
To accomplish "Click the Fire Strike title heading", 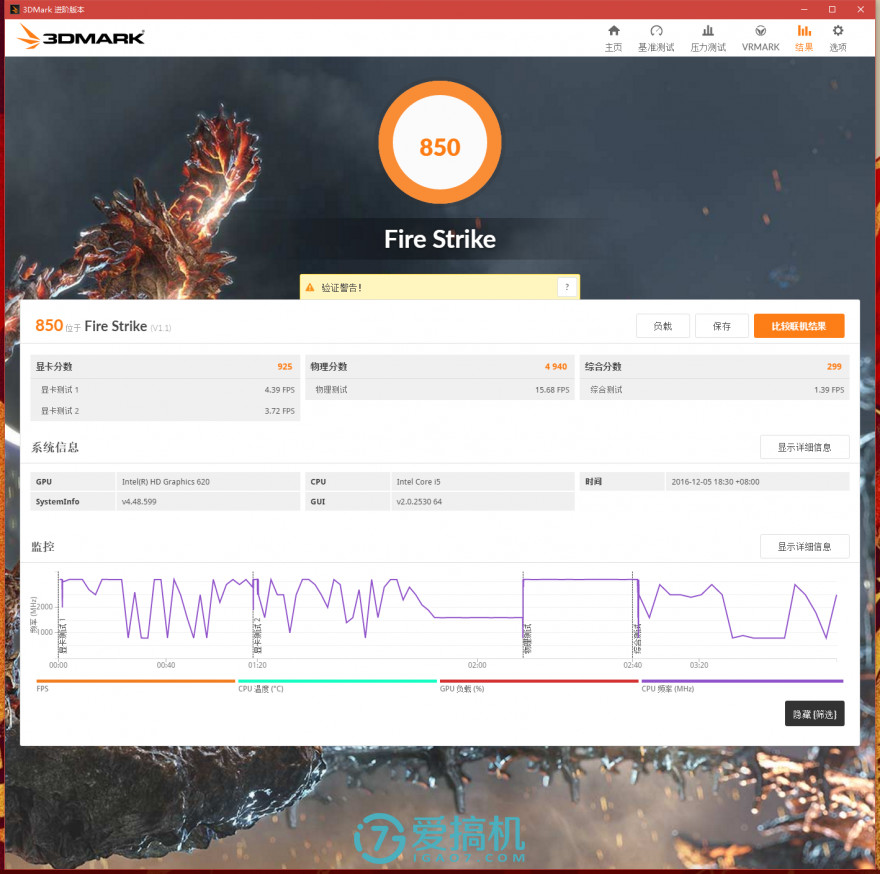I will pos(440,239).
